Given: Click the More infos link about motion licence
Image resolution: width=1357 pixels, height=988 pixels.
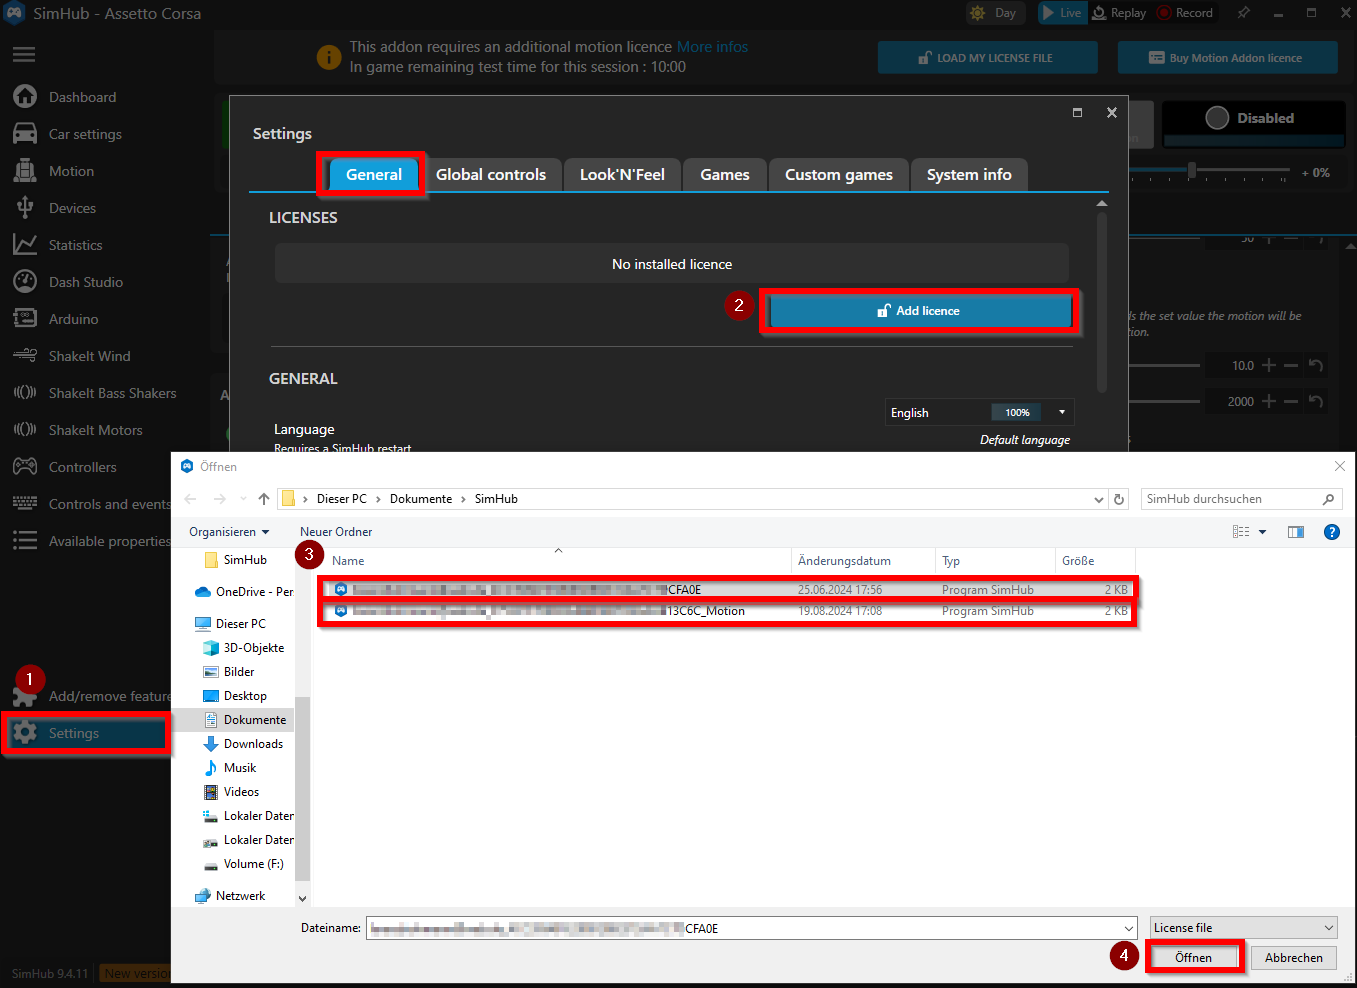Looking at the screenshot, I should tap(712, 46).
